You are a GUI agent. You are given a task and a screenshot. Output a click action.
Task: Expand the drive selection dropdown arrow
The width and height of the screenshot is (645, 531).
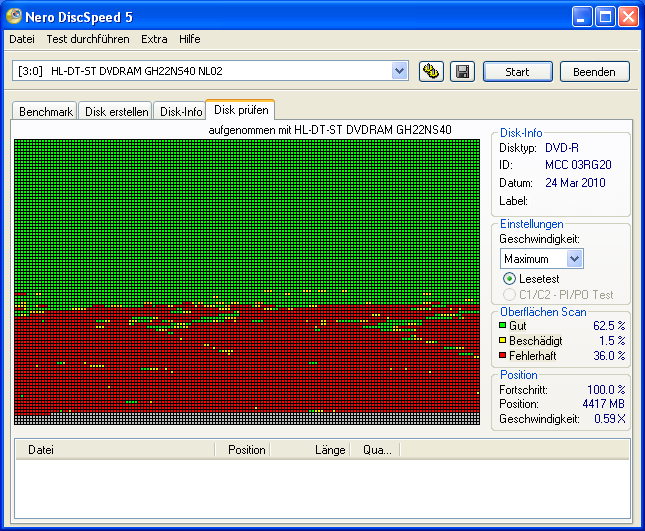399,71
